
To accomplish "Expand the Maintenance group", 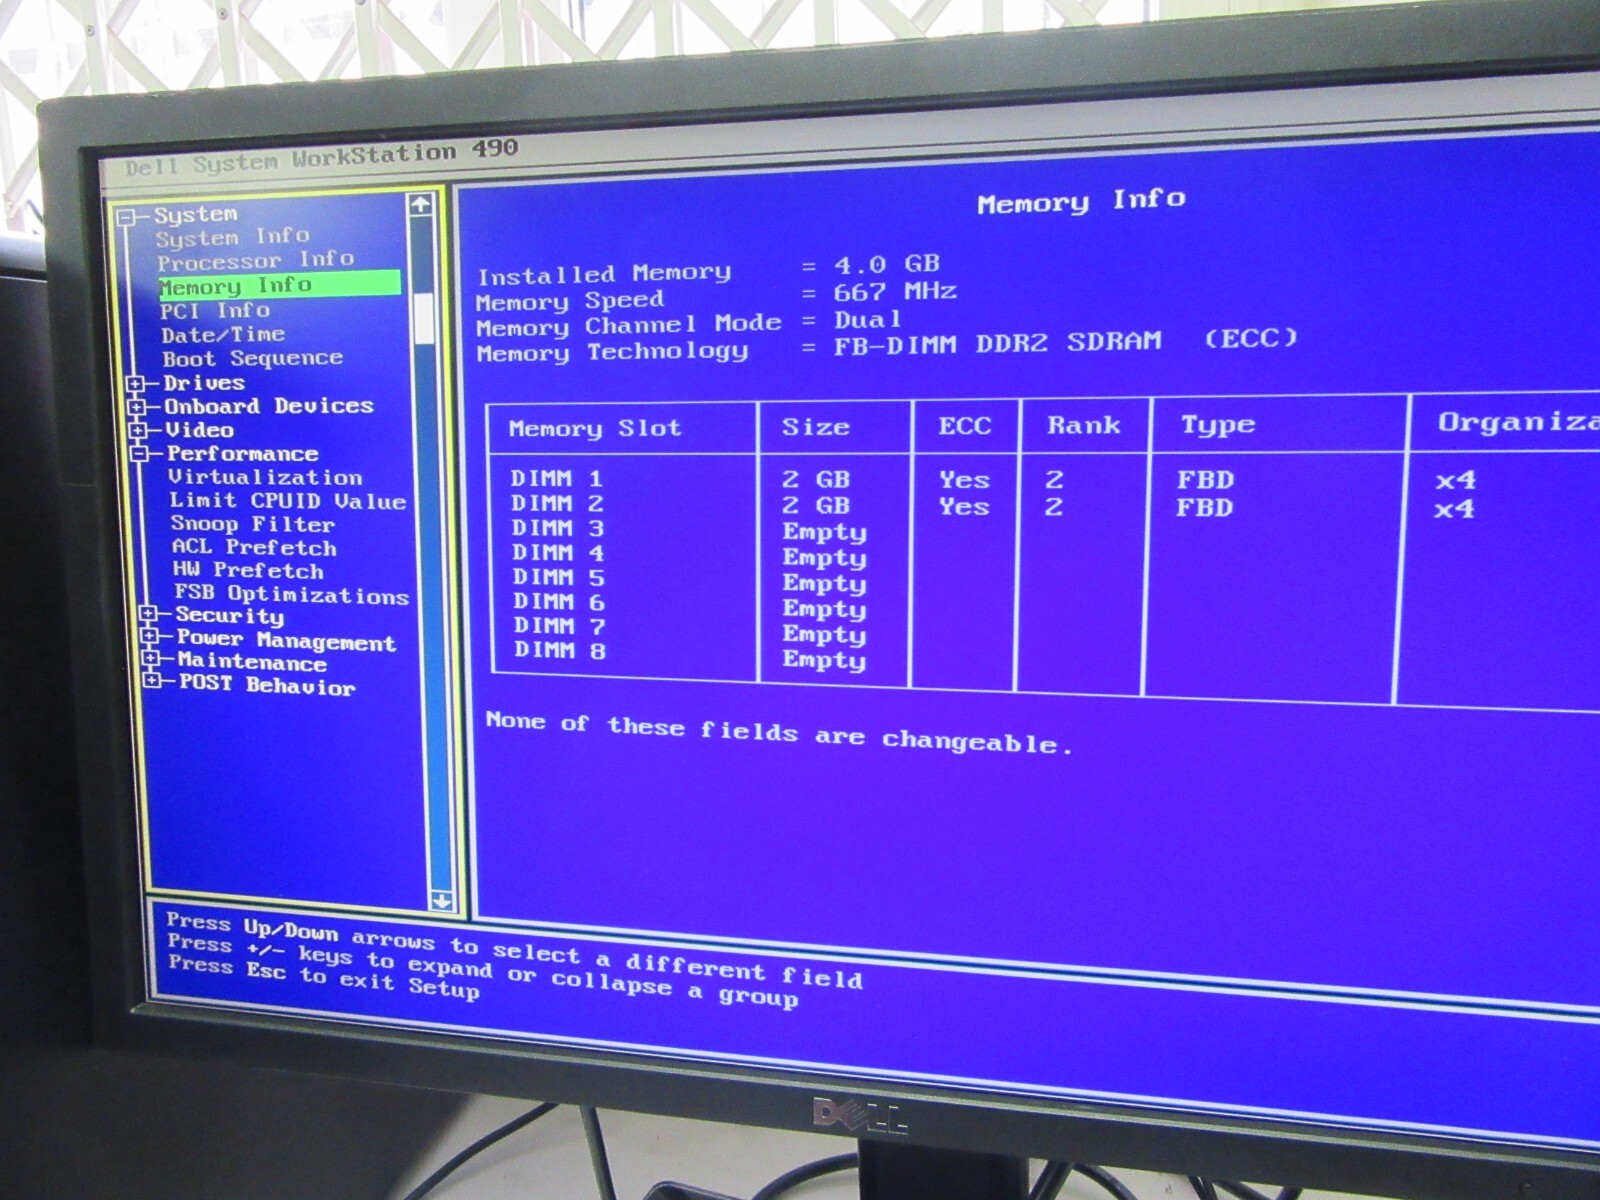I will [151, 660].
